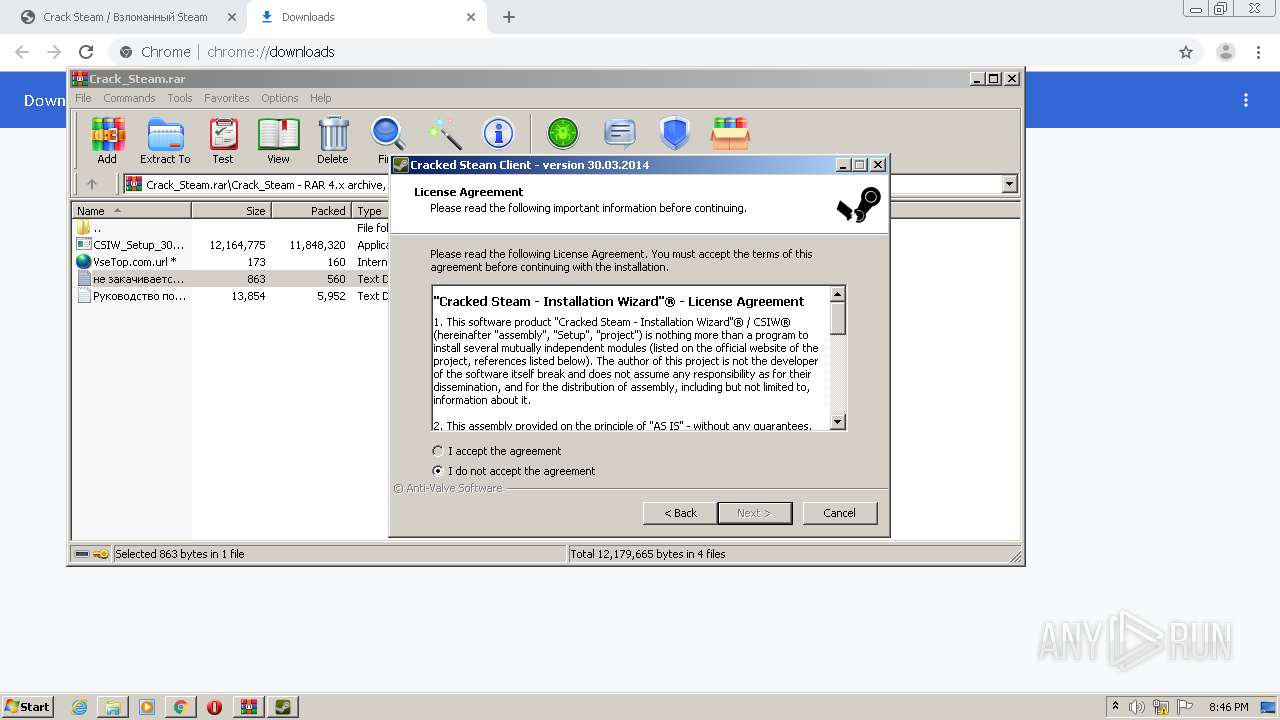
Task: Switch to Chrome on the taskbar
Action: click(180, 707)
